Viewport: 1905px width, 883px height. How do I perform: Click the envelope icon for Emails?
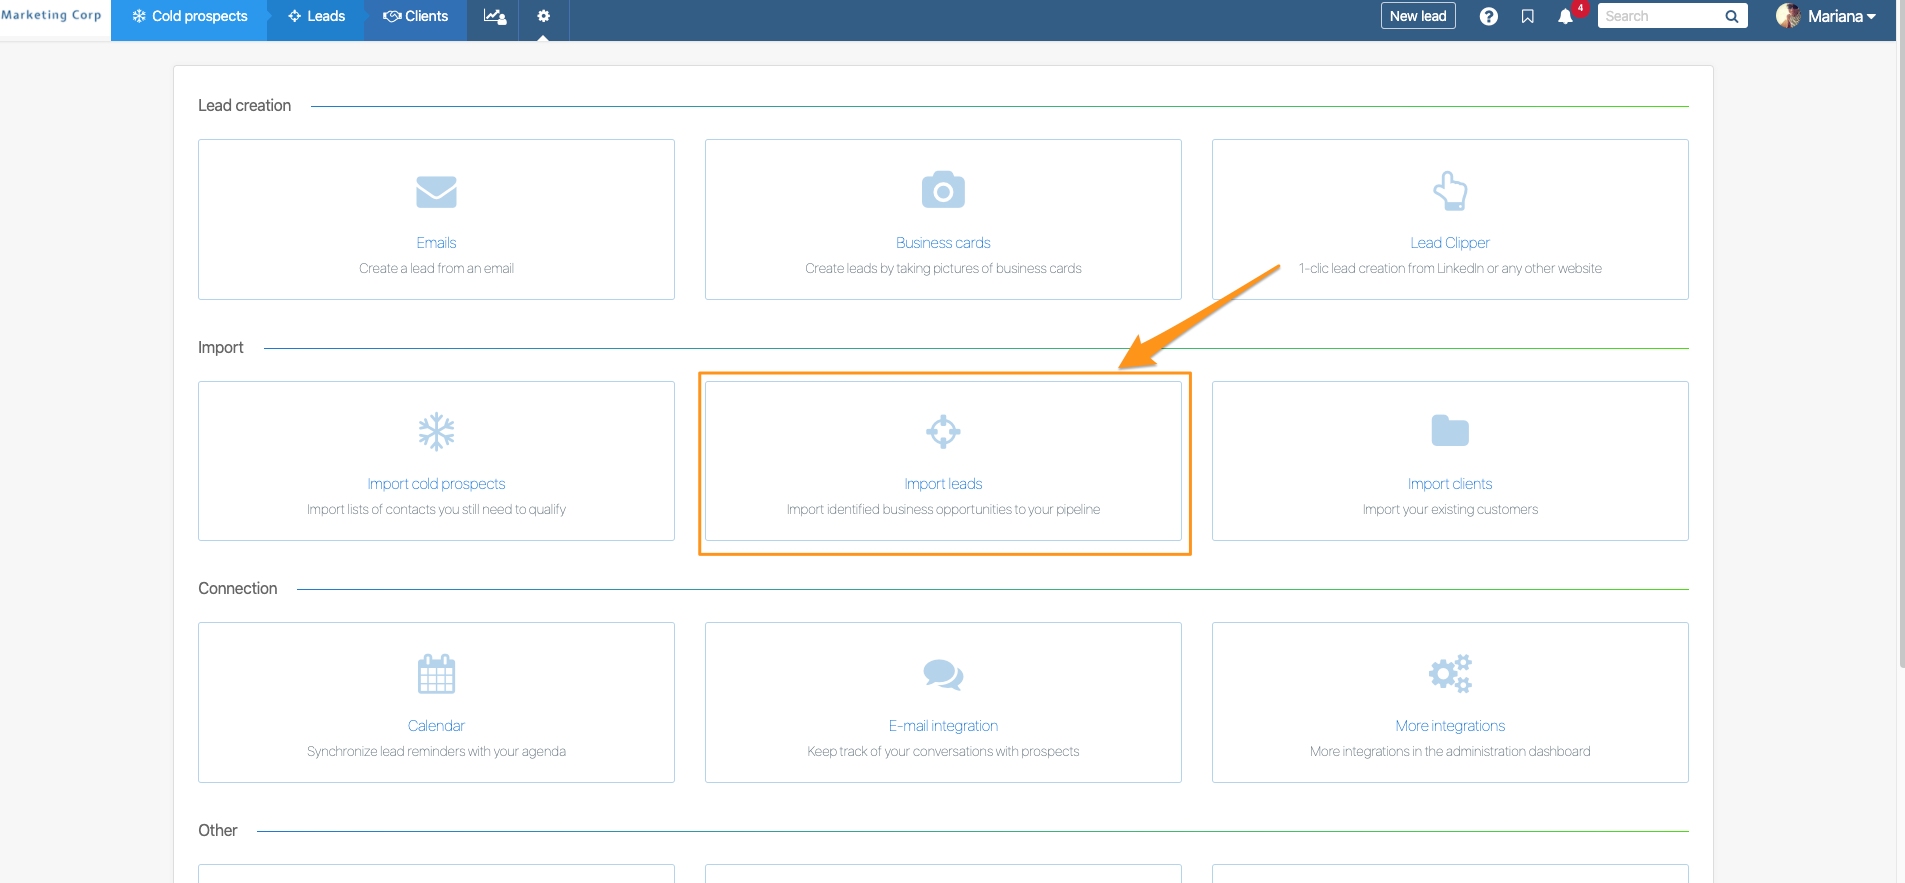click(436, 192)
